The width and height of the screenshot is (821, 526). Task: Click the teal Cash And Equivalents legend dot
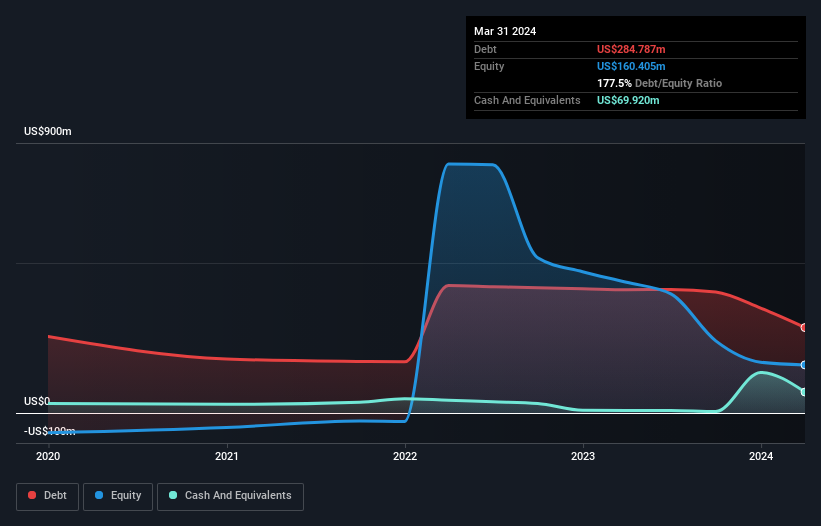coord(173,495)
